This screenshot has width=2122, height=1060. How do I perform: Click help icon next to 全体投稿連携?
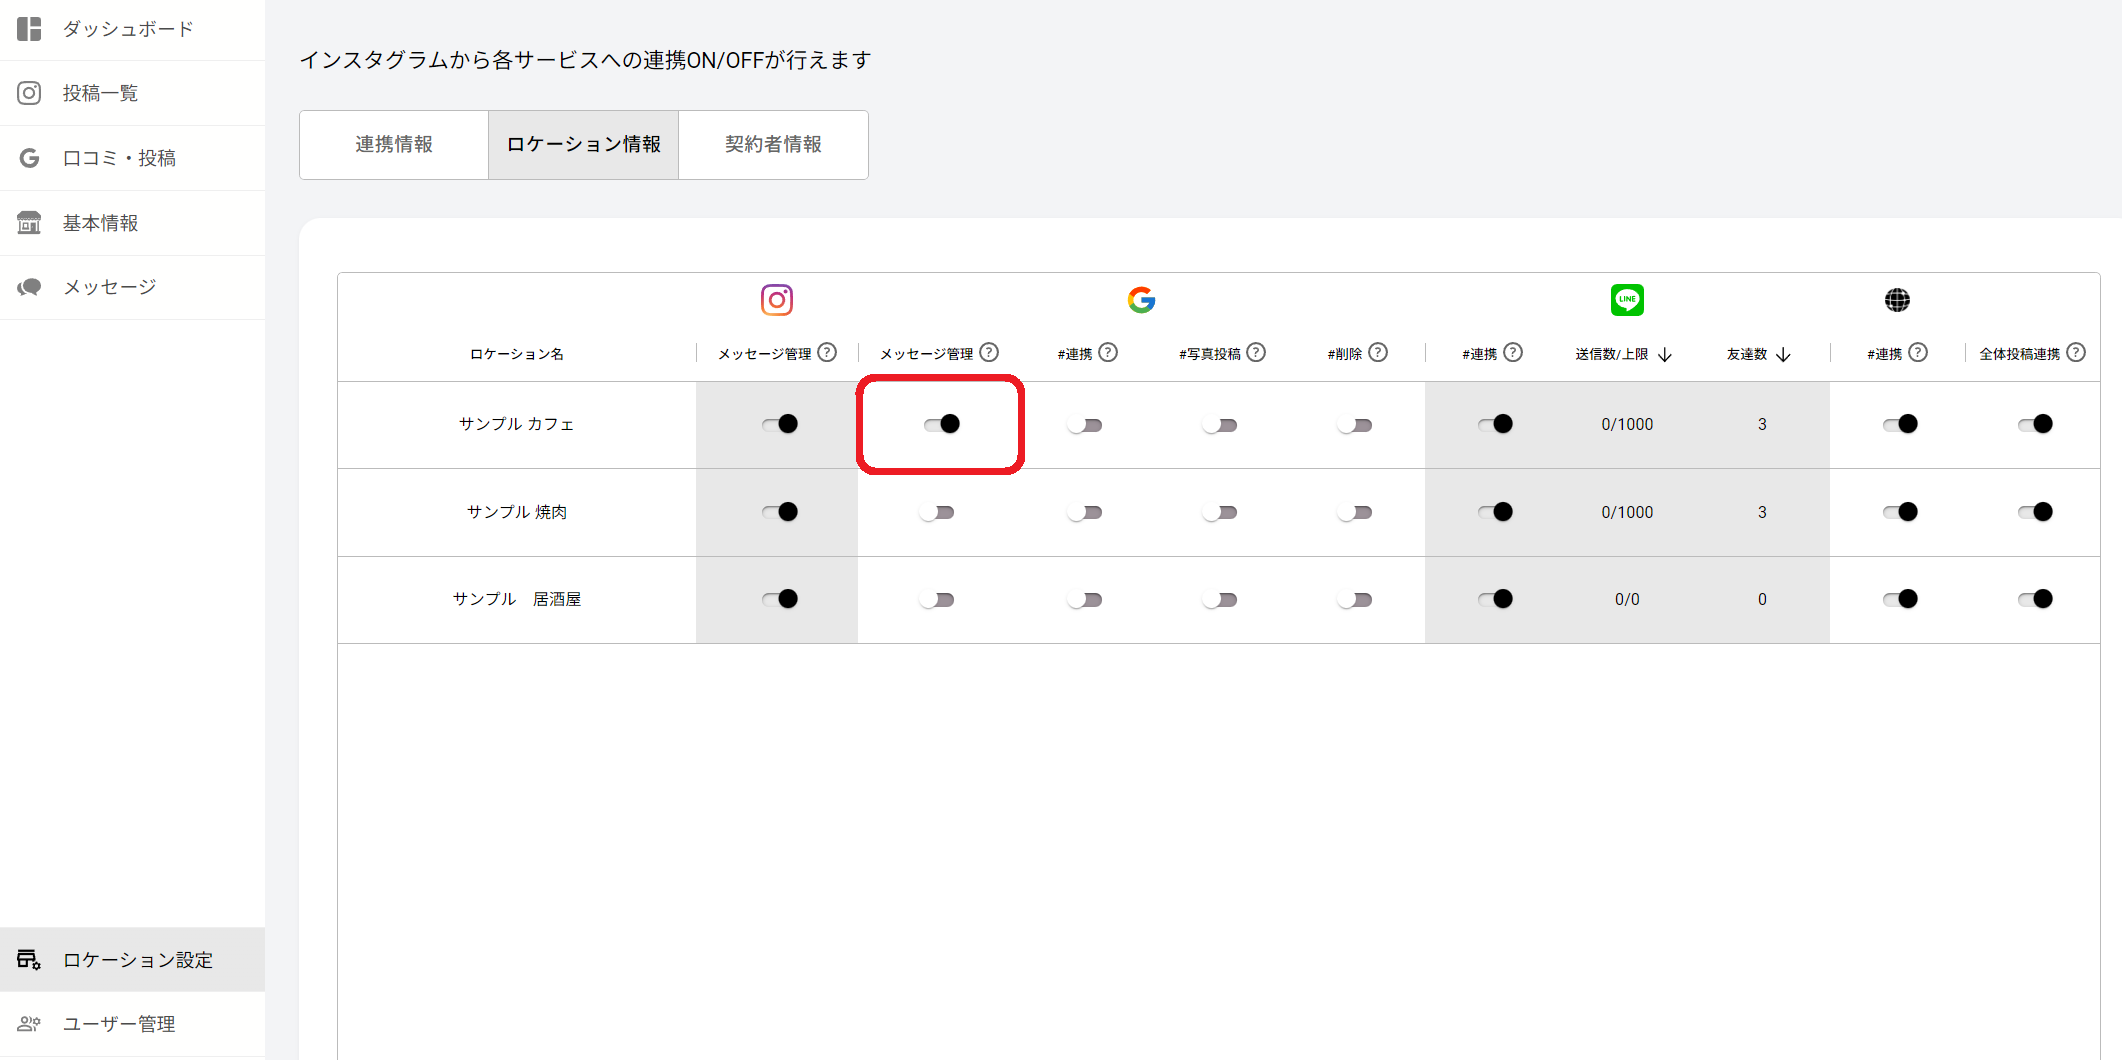point(2076,353)
